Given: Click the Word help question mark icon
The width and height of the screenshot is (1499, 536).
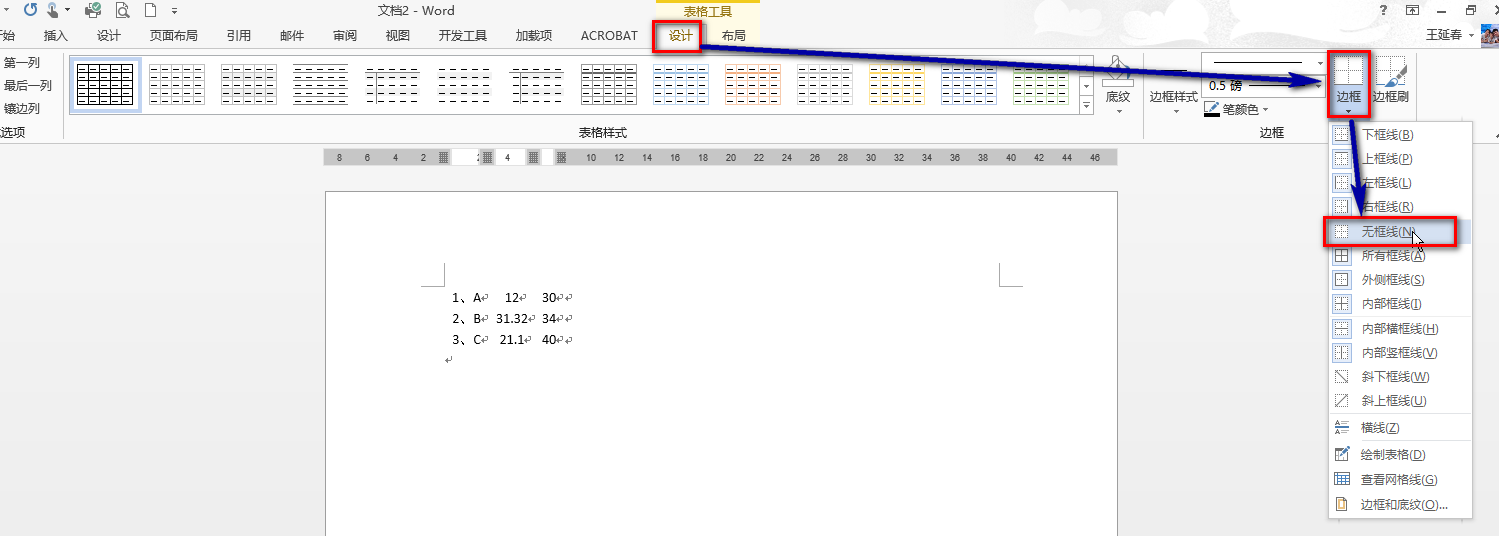Looking at the screenshot, I should (1383, 10).
